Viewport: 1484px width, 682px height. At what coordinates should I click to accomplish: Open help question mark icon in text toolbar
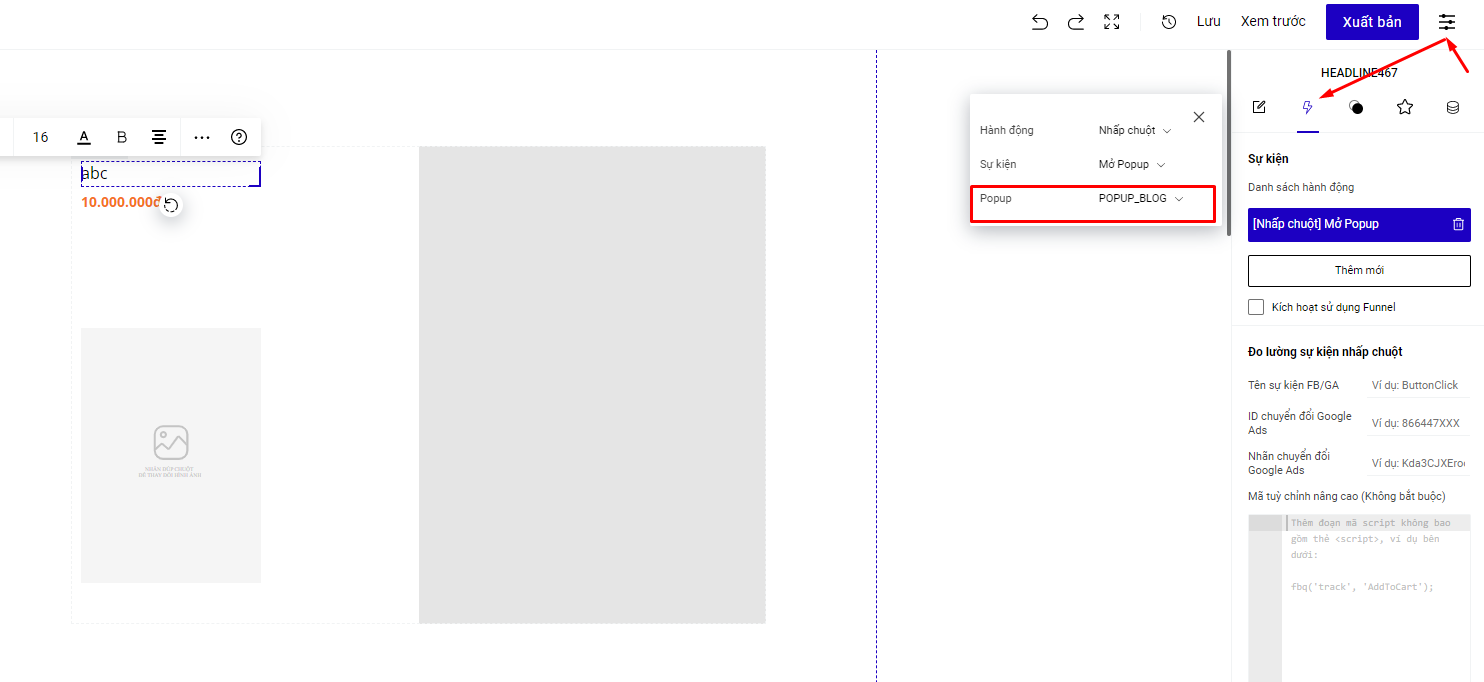(239, 137)
